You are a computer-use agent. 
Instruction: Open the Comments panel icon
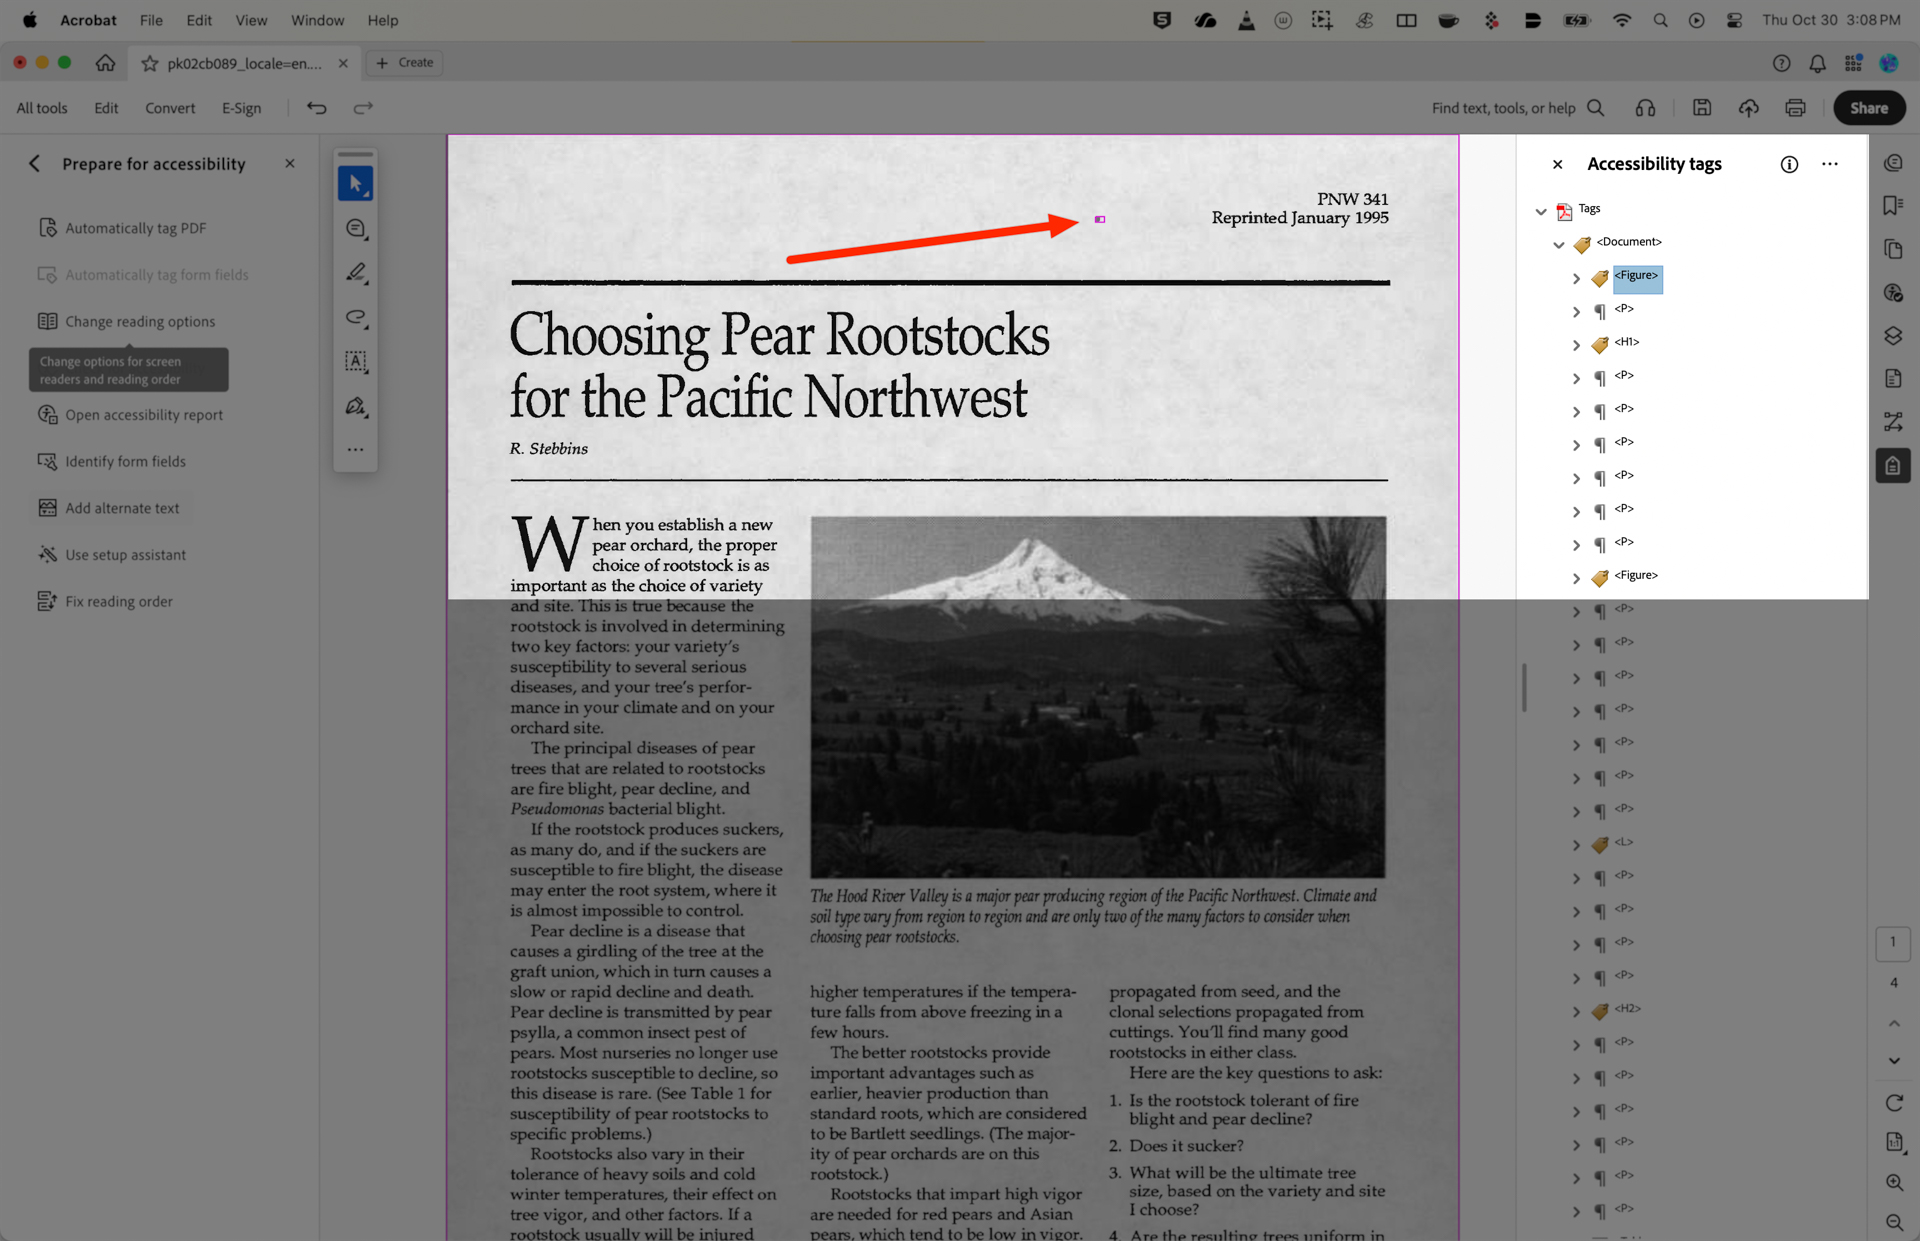pos(1893,163)
